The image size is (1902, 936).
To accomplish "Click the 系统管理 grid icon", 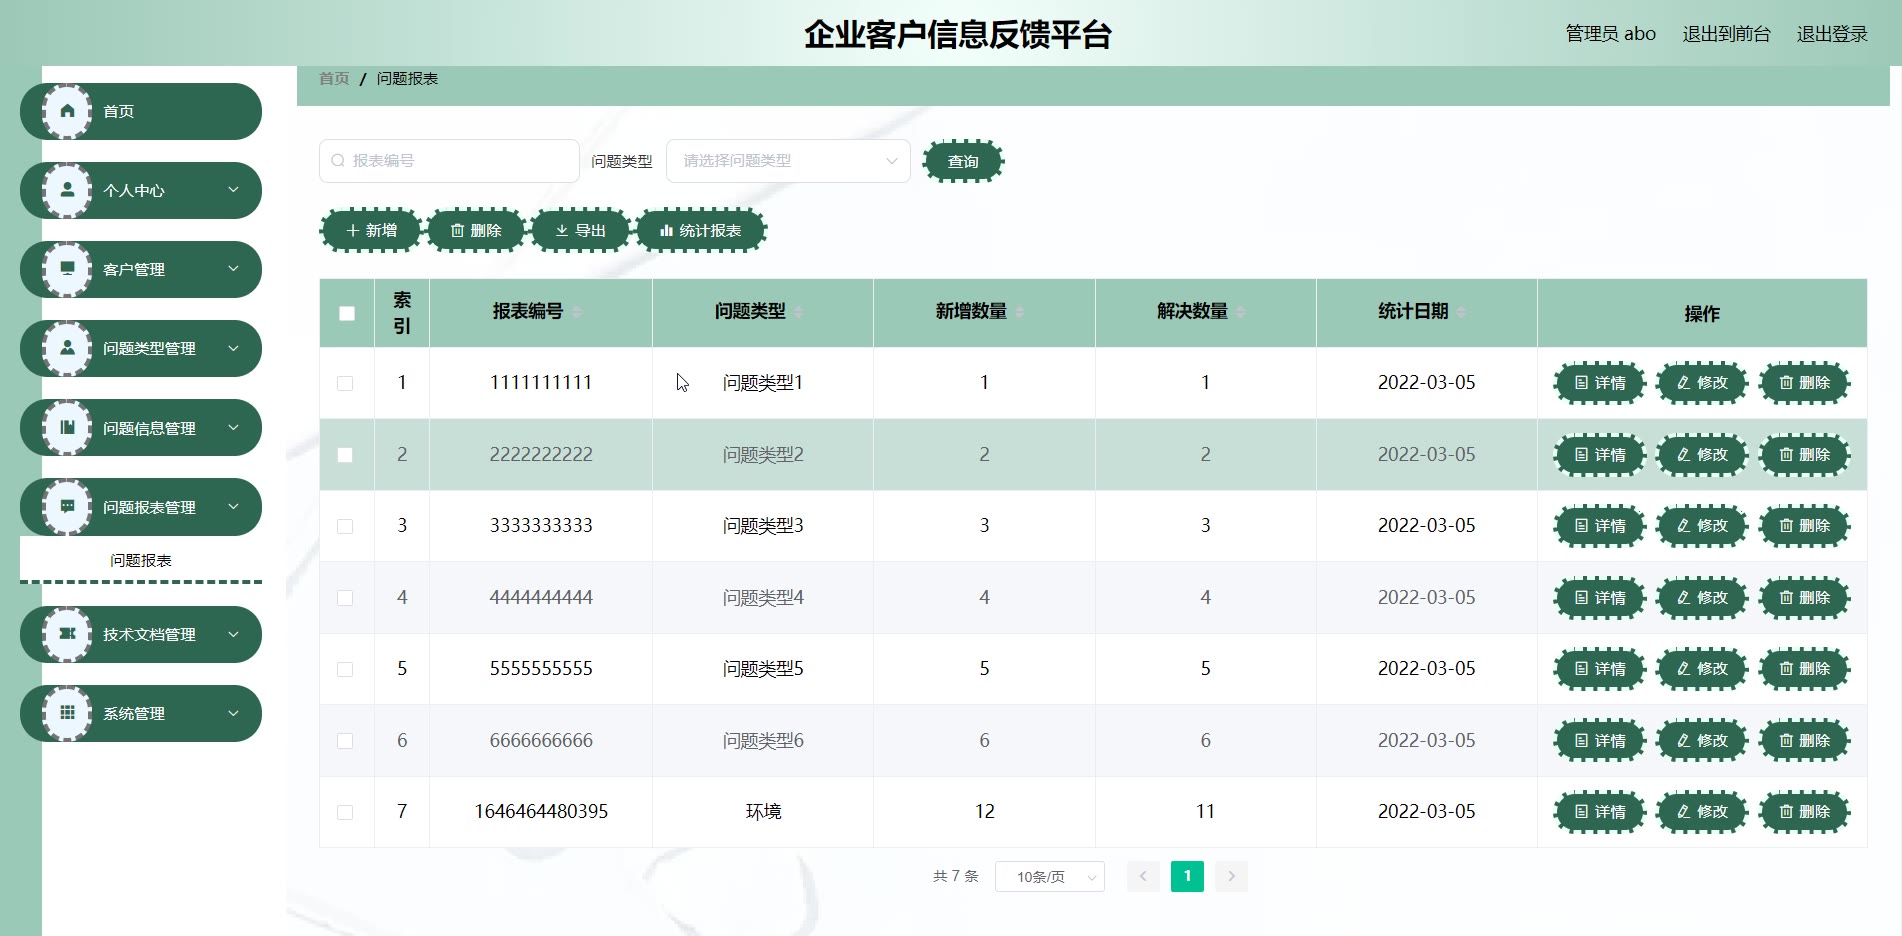I will point(67,713).
